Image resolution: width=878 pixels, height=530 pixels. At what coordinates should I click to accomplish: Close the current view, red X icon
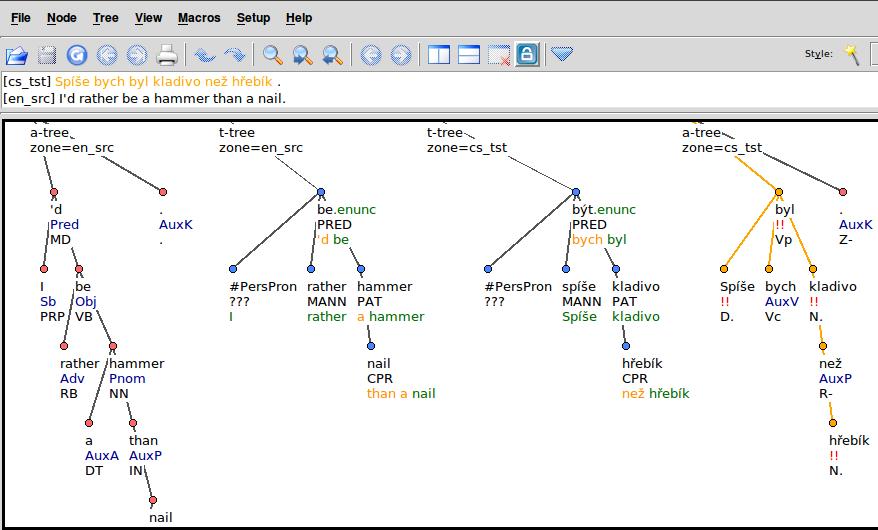tap(498, 55)
